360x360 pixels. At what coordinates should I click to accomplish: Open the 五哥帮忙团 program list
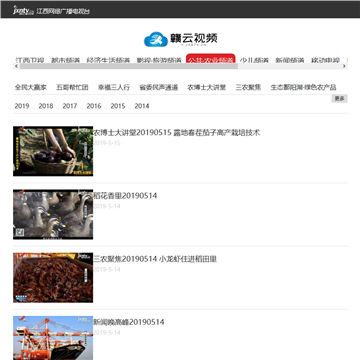point(72,87)
